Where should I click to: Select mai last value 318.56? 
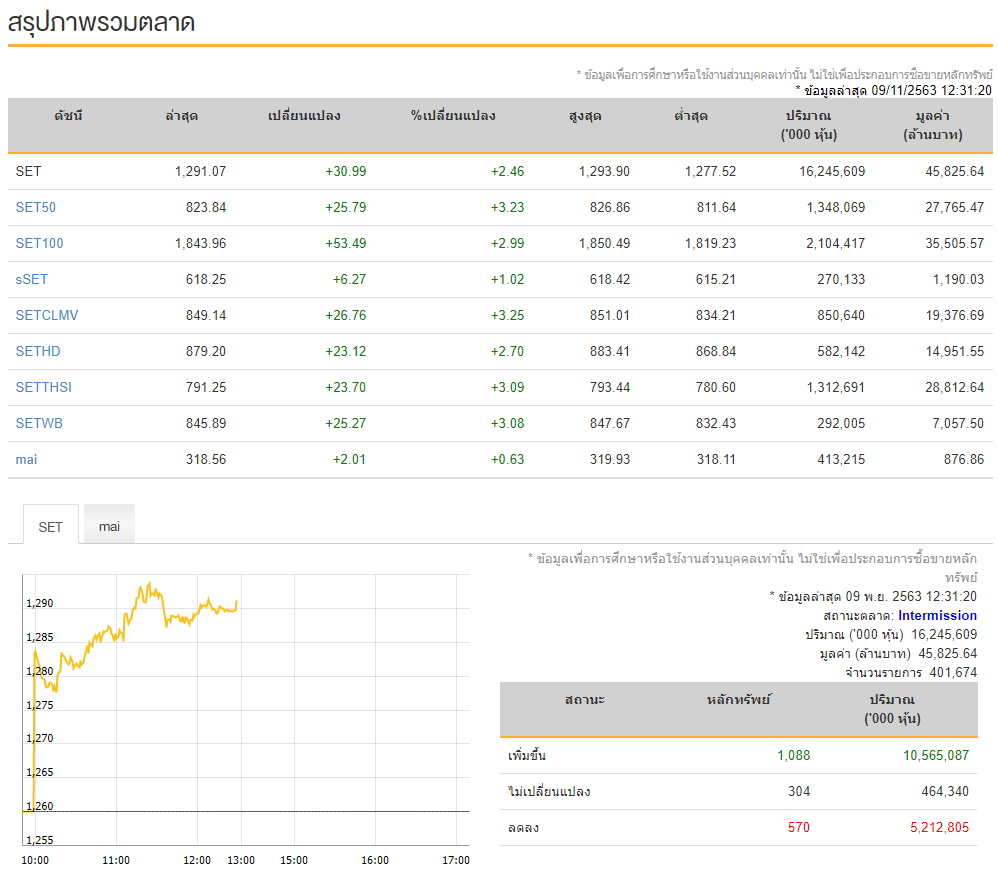coord(206,460)
